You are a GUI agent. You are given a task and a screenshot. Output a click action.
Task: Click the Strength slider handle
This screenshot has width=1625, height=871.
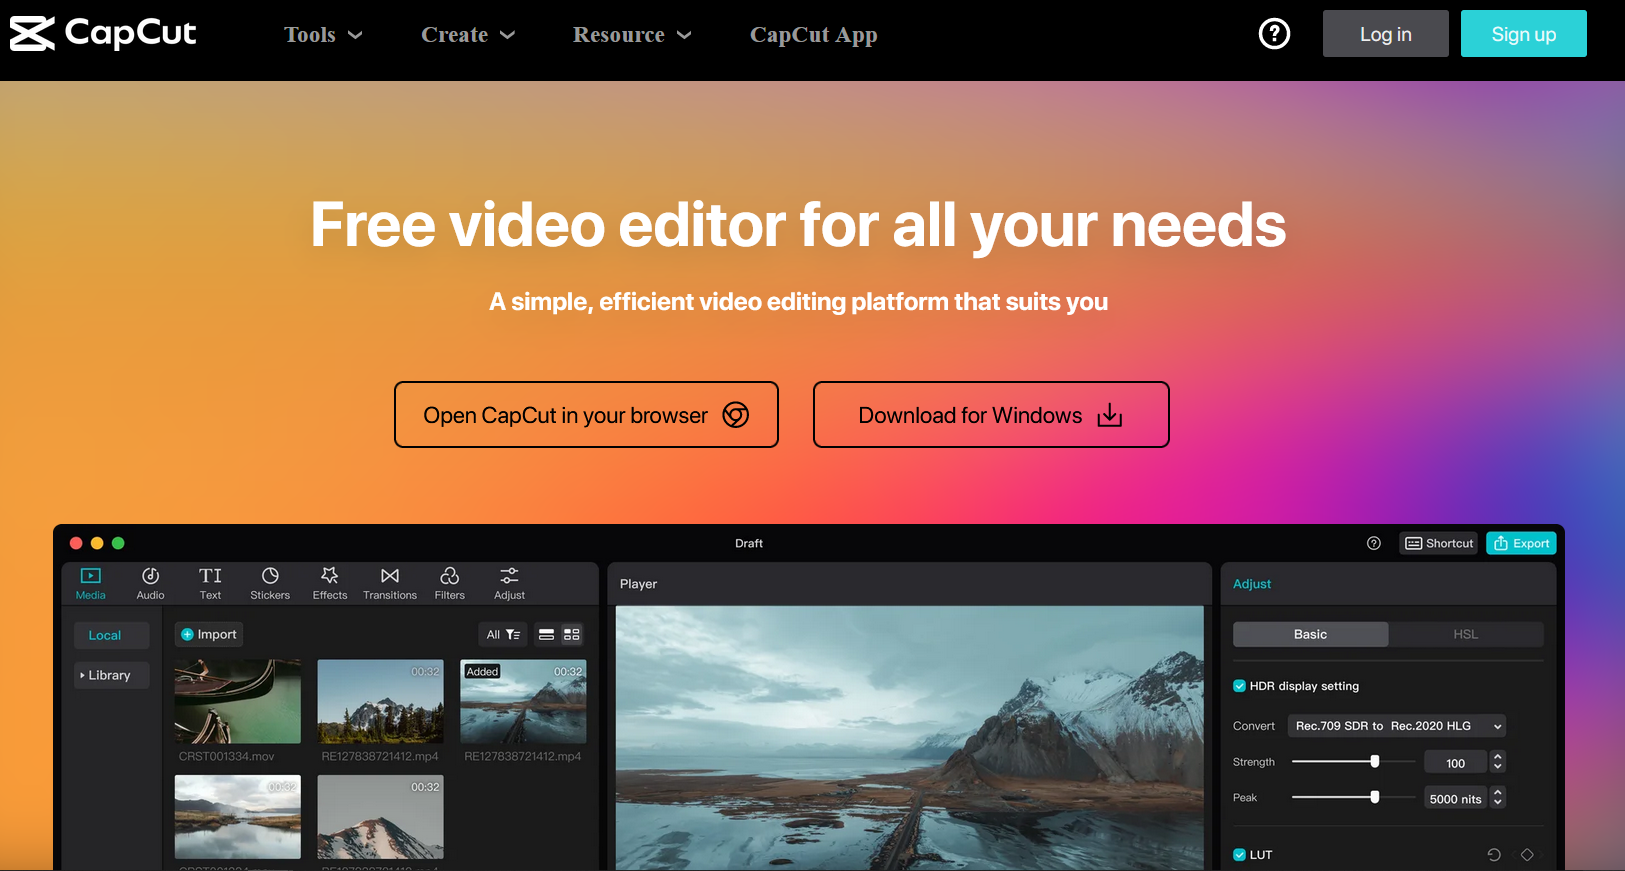point(1375,762)
